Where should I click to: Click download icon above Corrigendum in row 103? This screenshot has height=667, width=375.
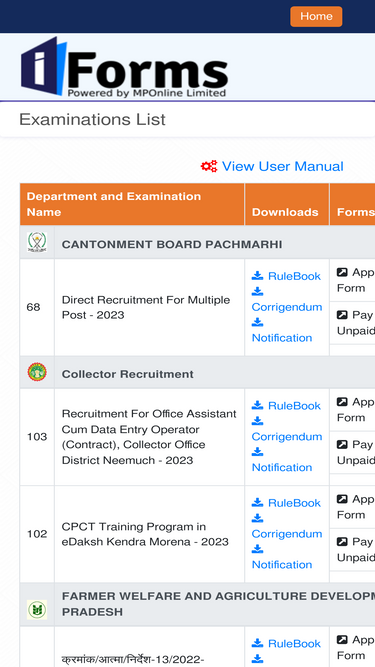[x=257, y=421]
